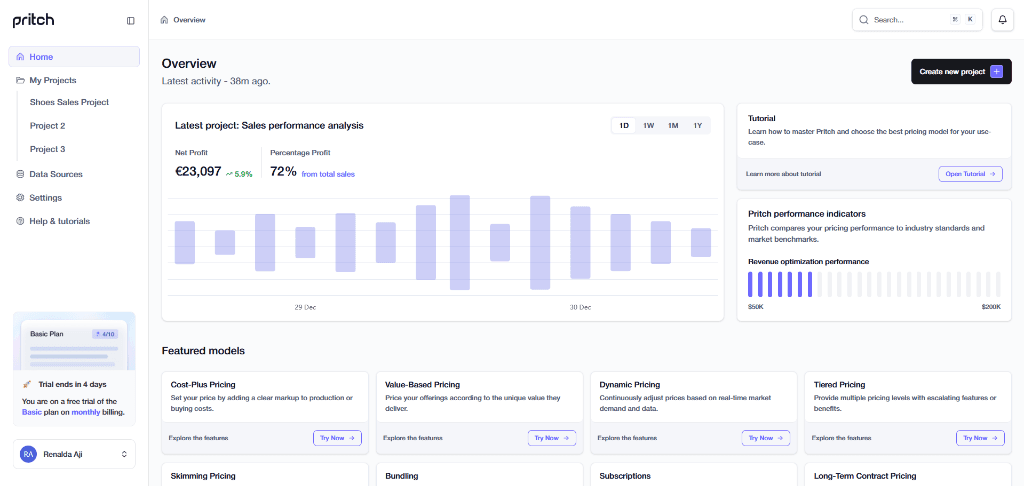Image resolution: width=1024 pixels, height=486 pixels.
Task: Select the 1M time range
Action: [x=673, y=125]
